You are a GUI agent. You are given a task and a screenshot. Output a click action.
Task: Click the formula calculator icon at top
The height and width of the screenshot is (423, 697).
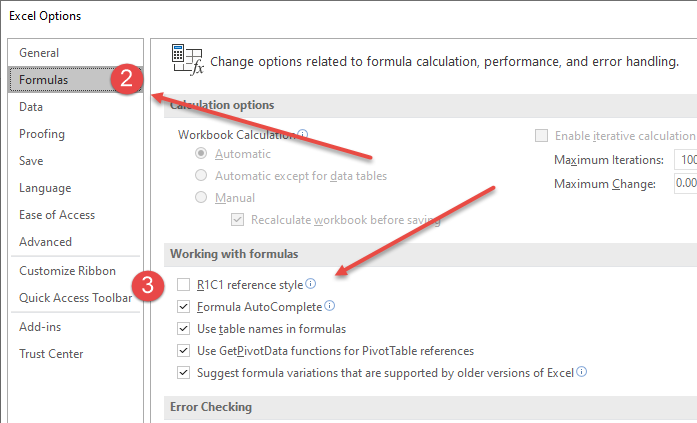[188, 60]
